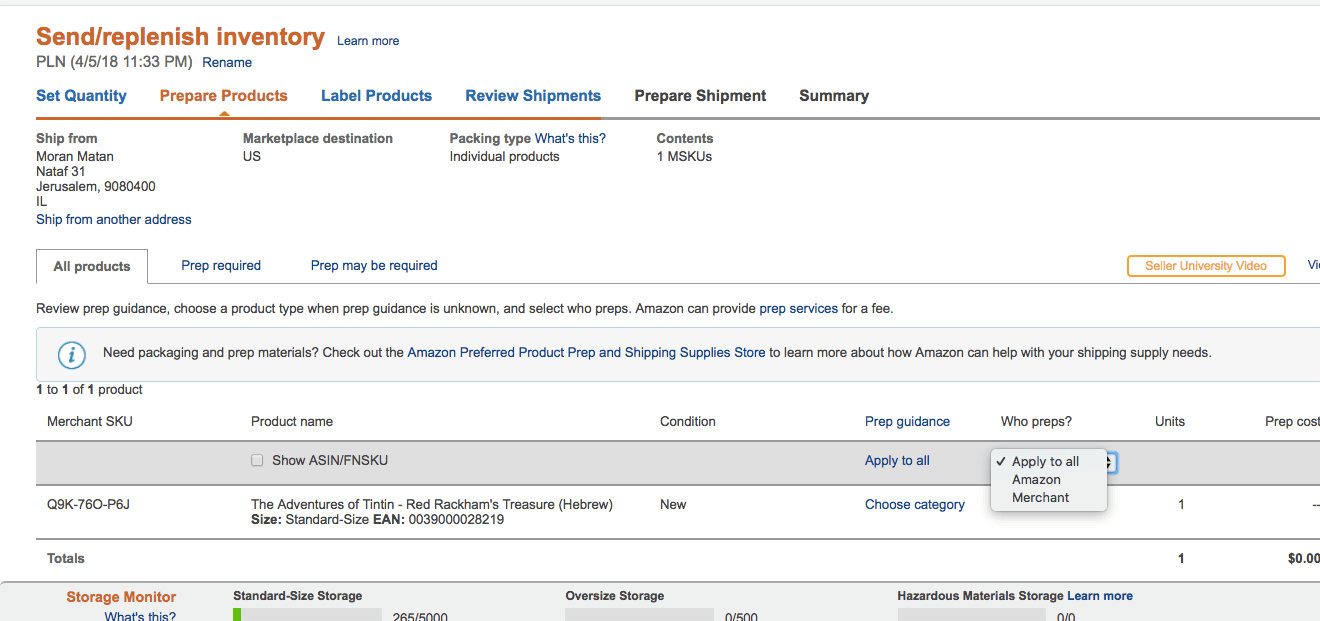Screen dimensions: 1320x621
Task: Open Packing type What's this link
Action: click(x=570, y=138)
